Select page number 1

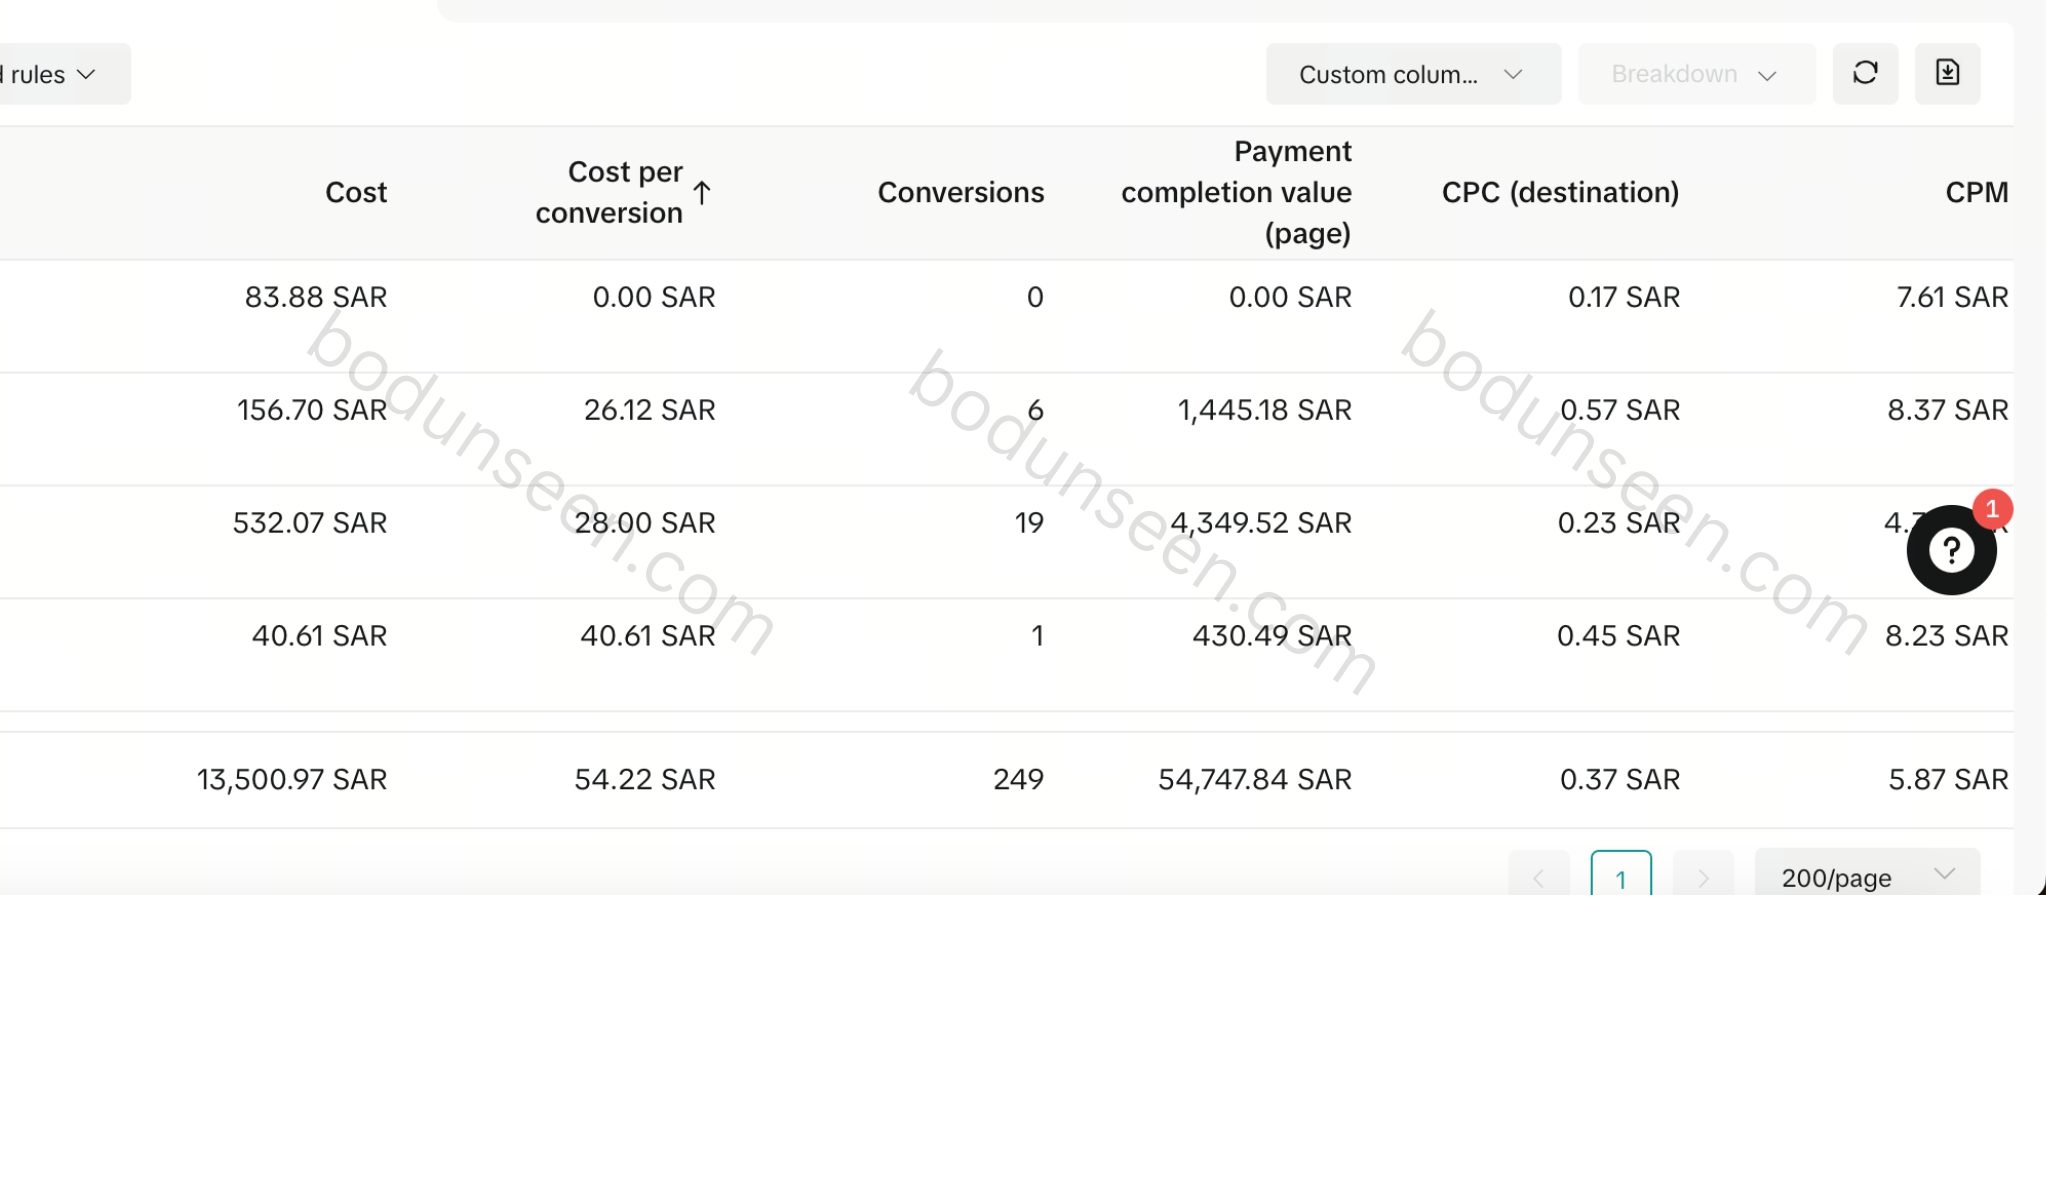[x=1620, y=878]
